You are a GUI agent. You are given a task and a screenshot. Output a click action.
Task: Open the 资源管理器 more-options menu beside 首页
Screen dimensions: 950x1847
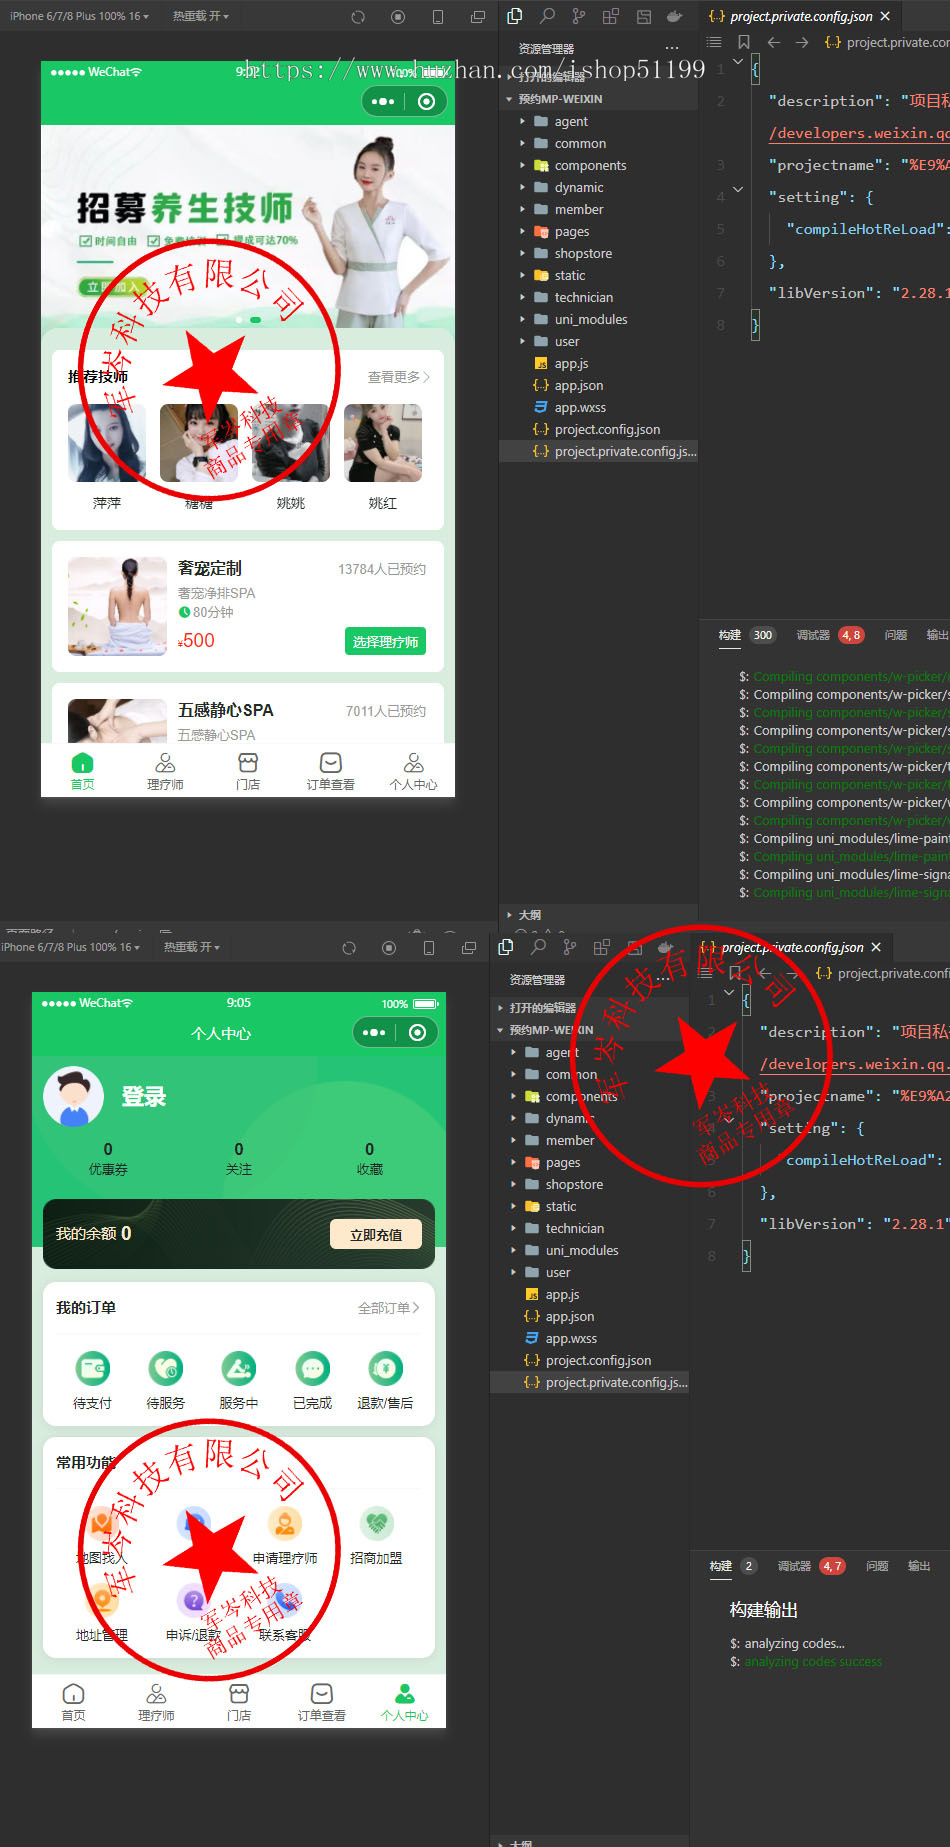(x=672, y=48)
